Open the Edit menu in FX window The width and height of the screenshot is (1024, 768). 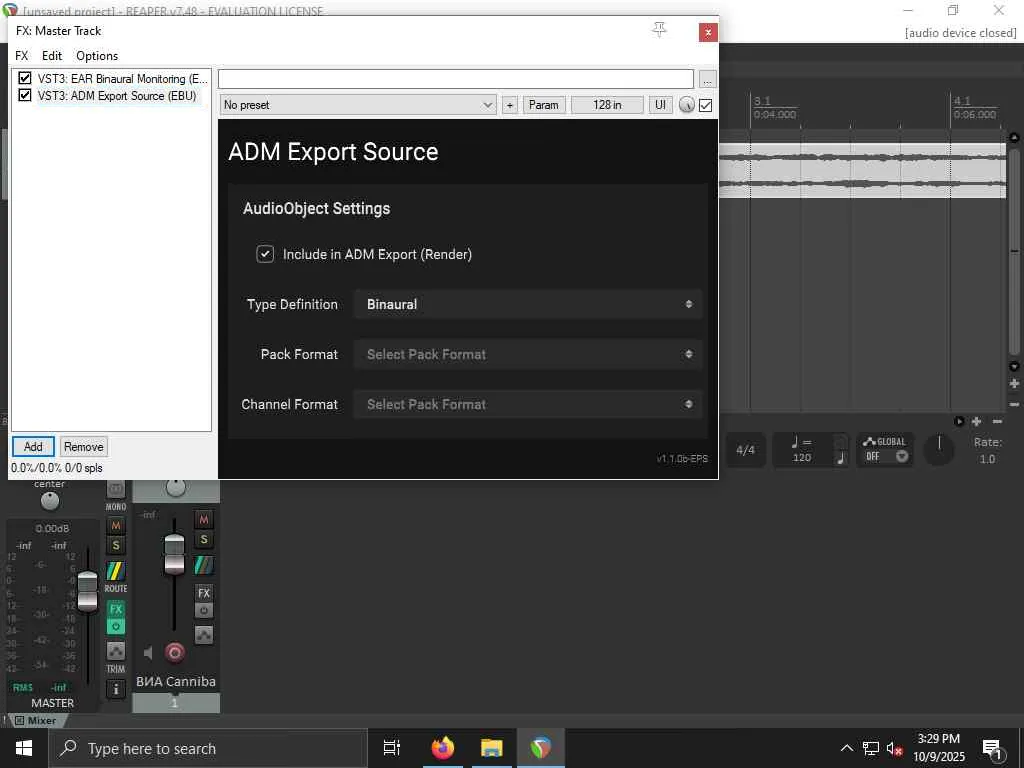52,56
